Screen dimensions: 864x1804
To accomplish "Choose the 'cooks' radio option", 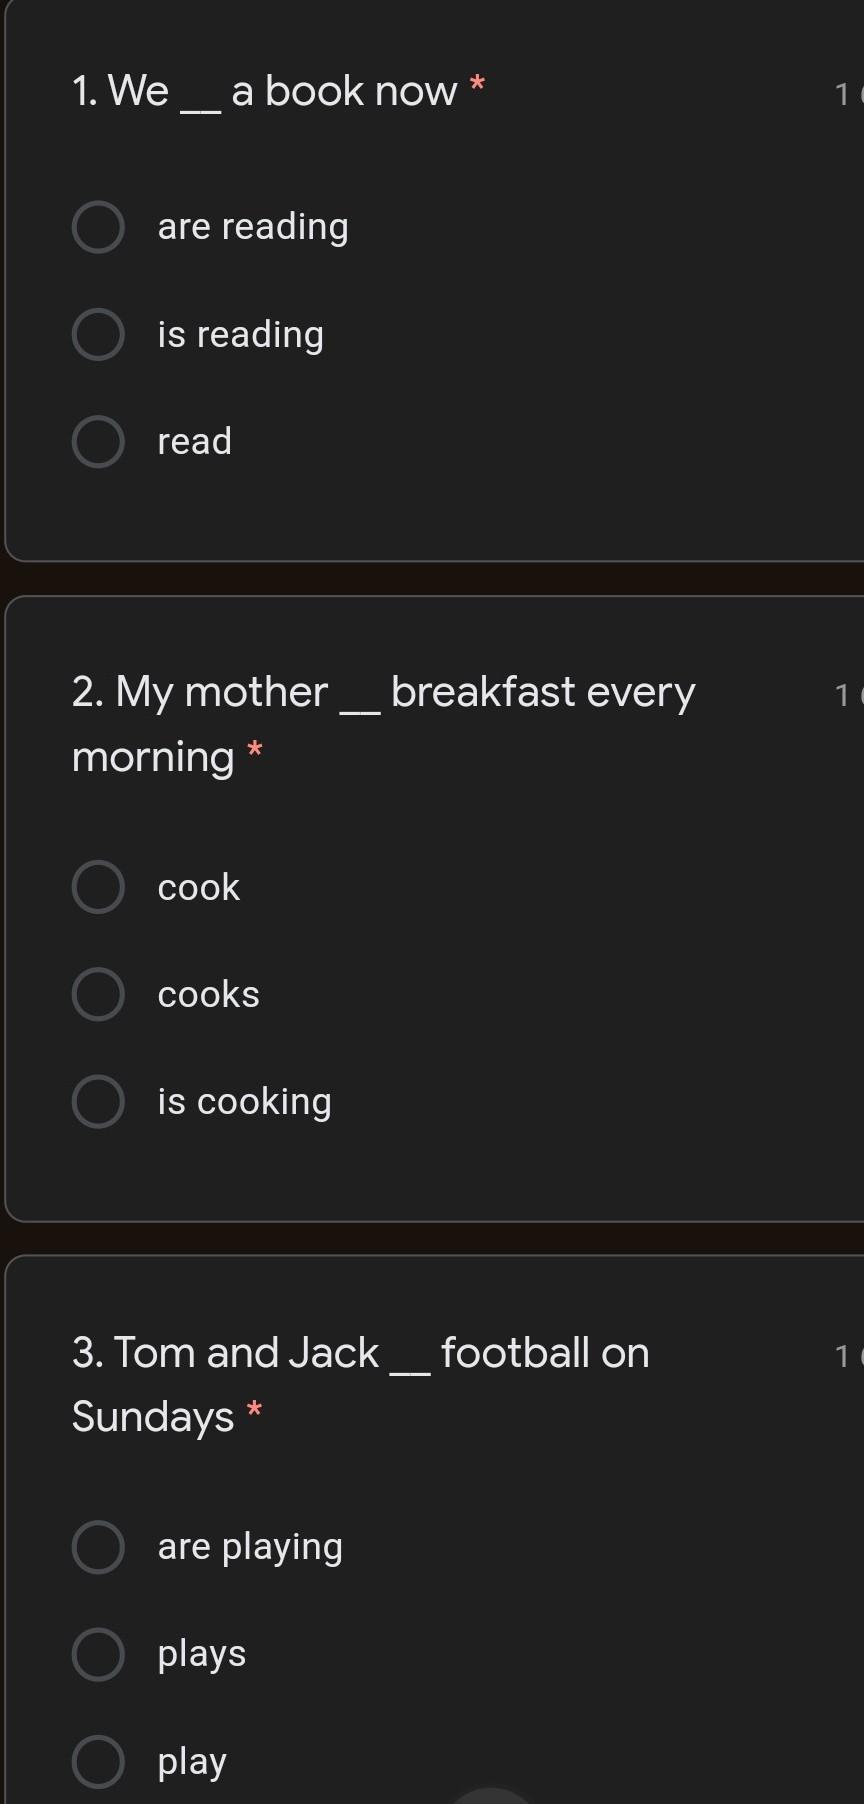I will click(98, 994).
